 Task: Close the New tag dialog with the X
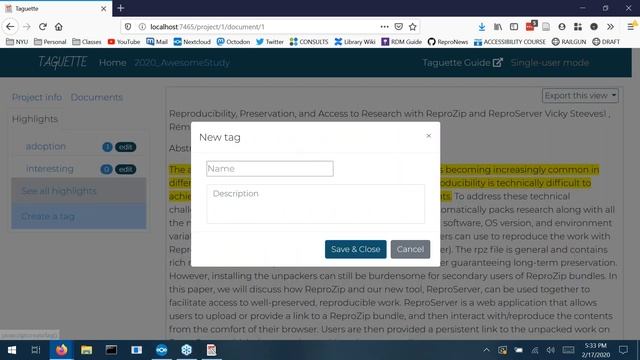(x=429, y=136)
